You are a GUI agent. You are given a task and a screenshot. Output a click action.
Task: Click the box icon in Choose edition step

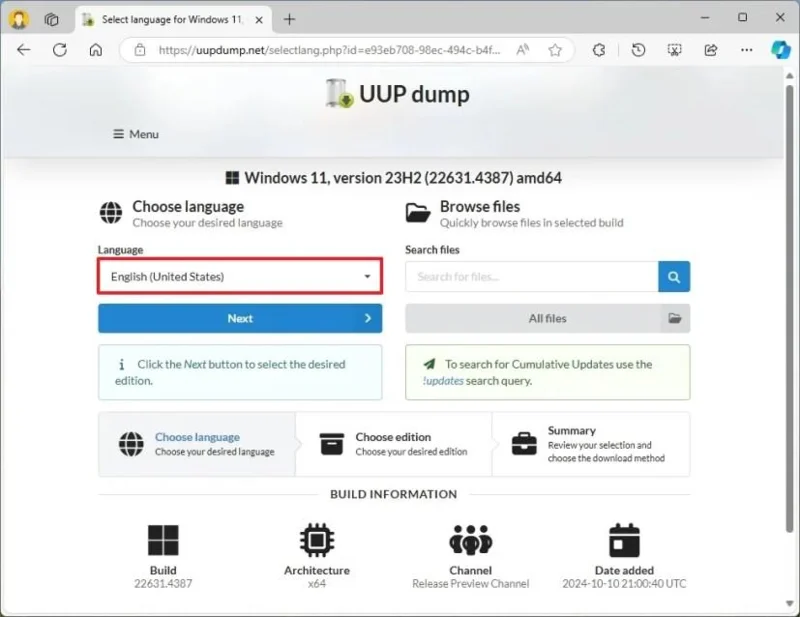click(332, 443)
